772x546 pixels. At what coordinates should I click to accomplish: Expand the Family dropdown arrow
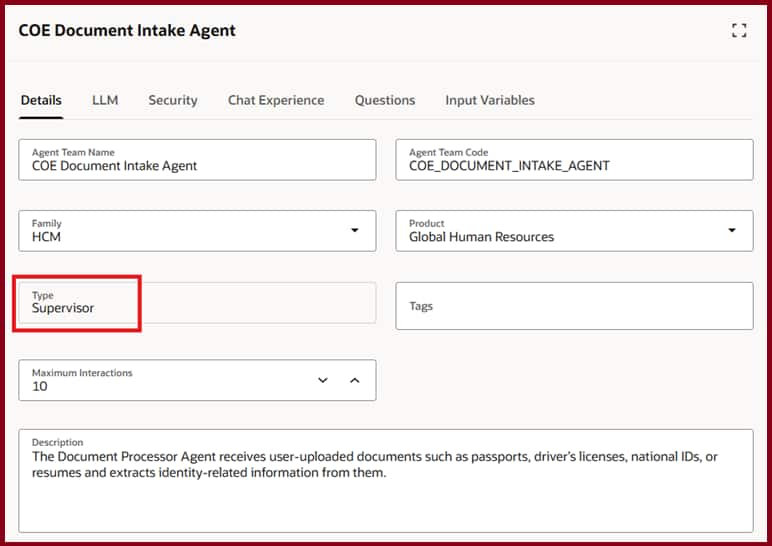coord(354,231)
